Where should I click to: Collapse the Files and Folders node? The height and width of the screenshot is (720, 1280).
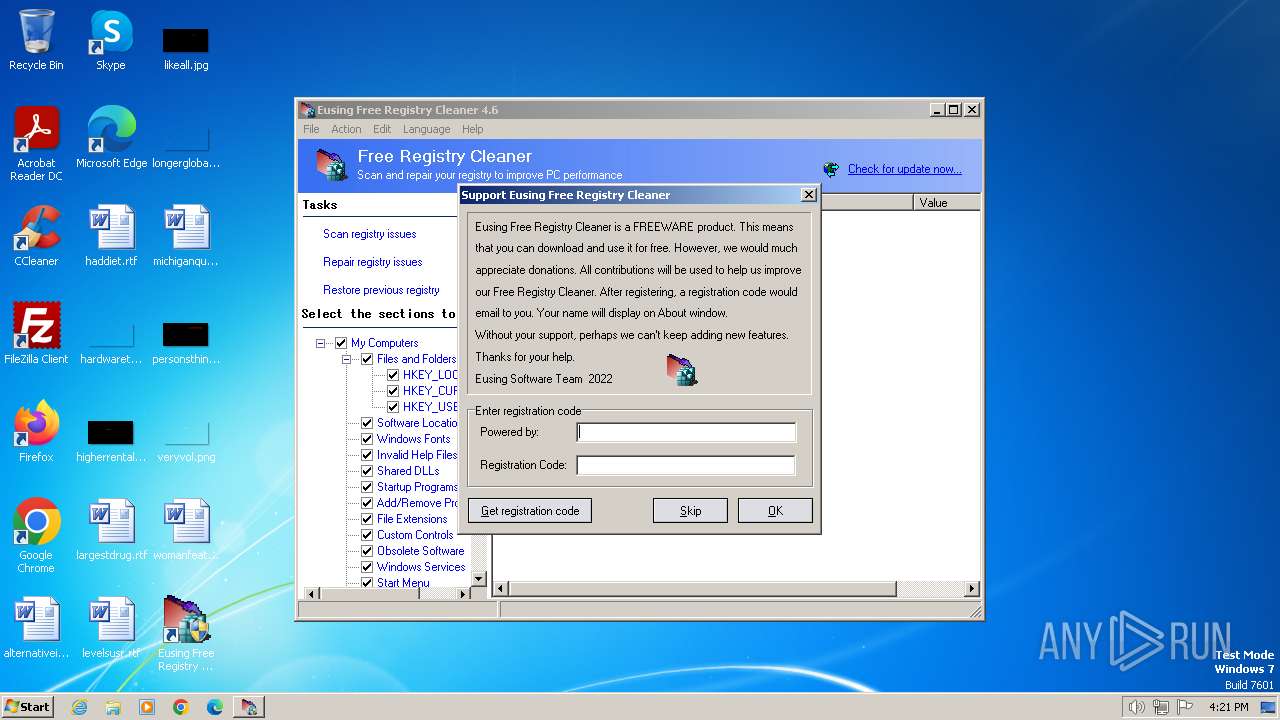347,359
